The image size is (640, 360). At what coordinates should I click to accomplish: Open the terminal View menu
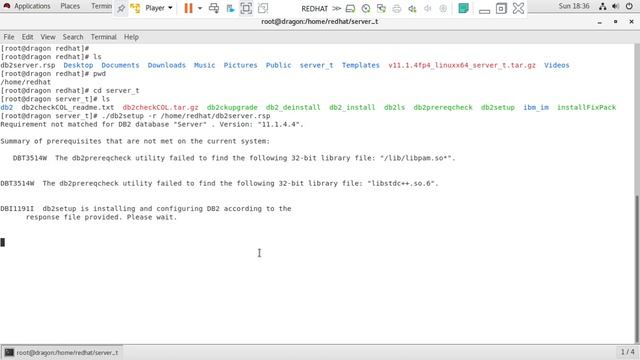tap(48, 37)
